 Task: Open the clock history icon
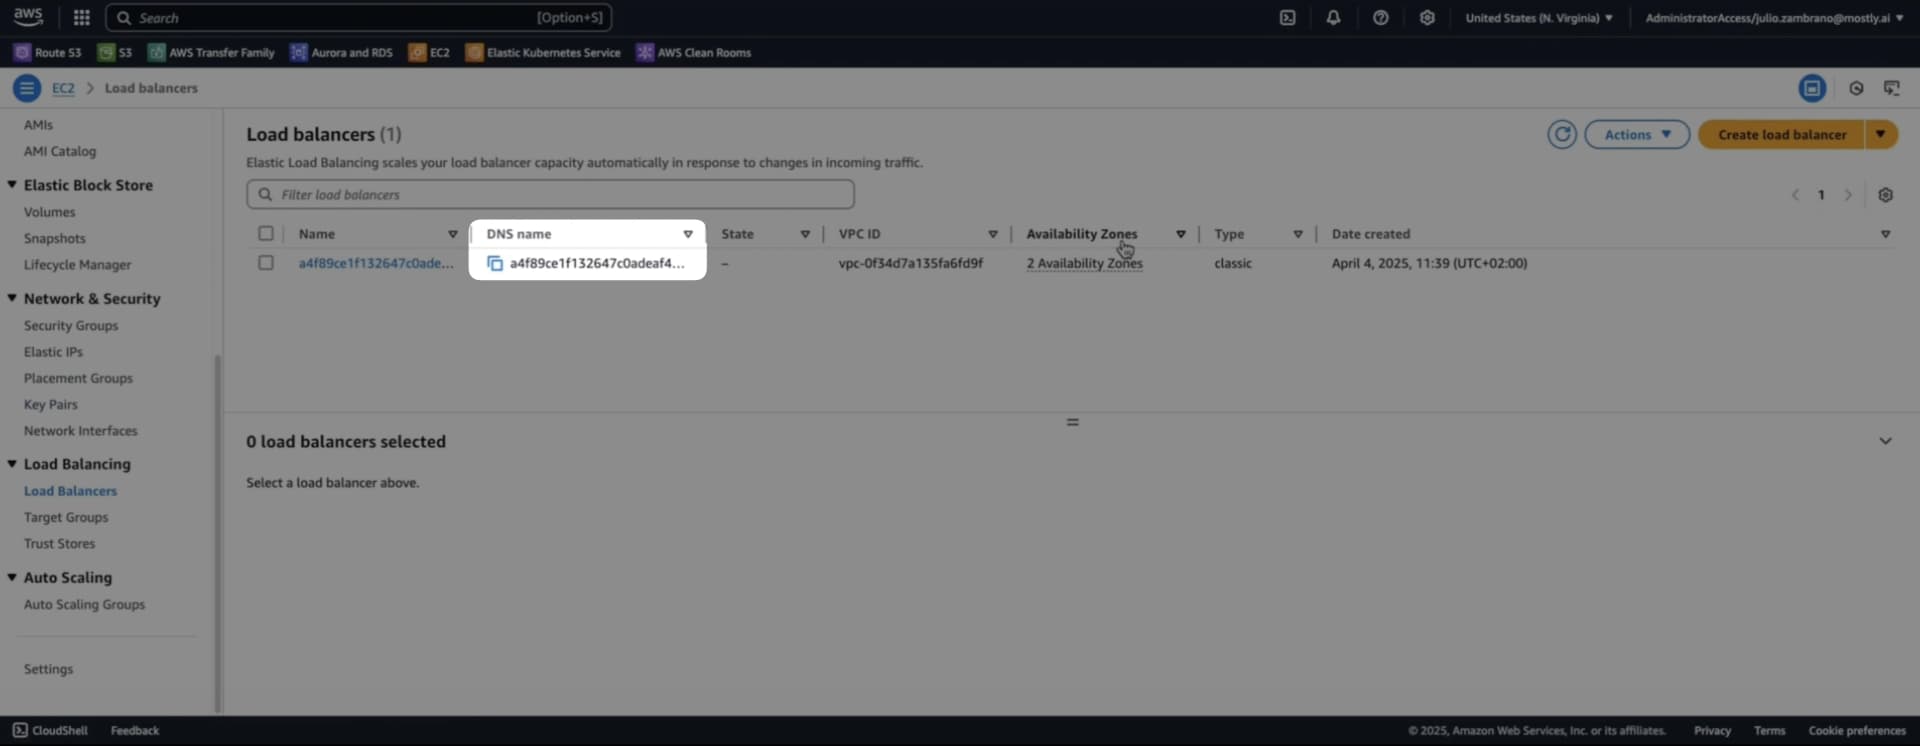coord(1856,88)
